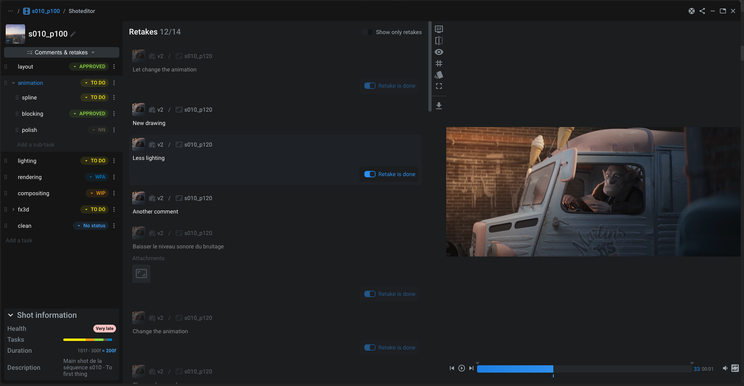Click the share icon in title bar
The image size is (744, 386).
click(702, 11)
